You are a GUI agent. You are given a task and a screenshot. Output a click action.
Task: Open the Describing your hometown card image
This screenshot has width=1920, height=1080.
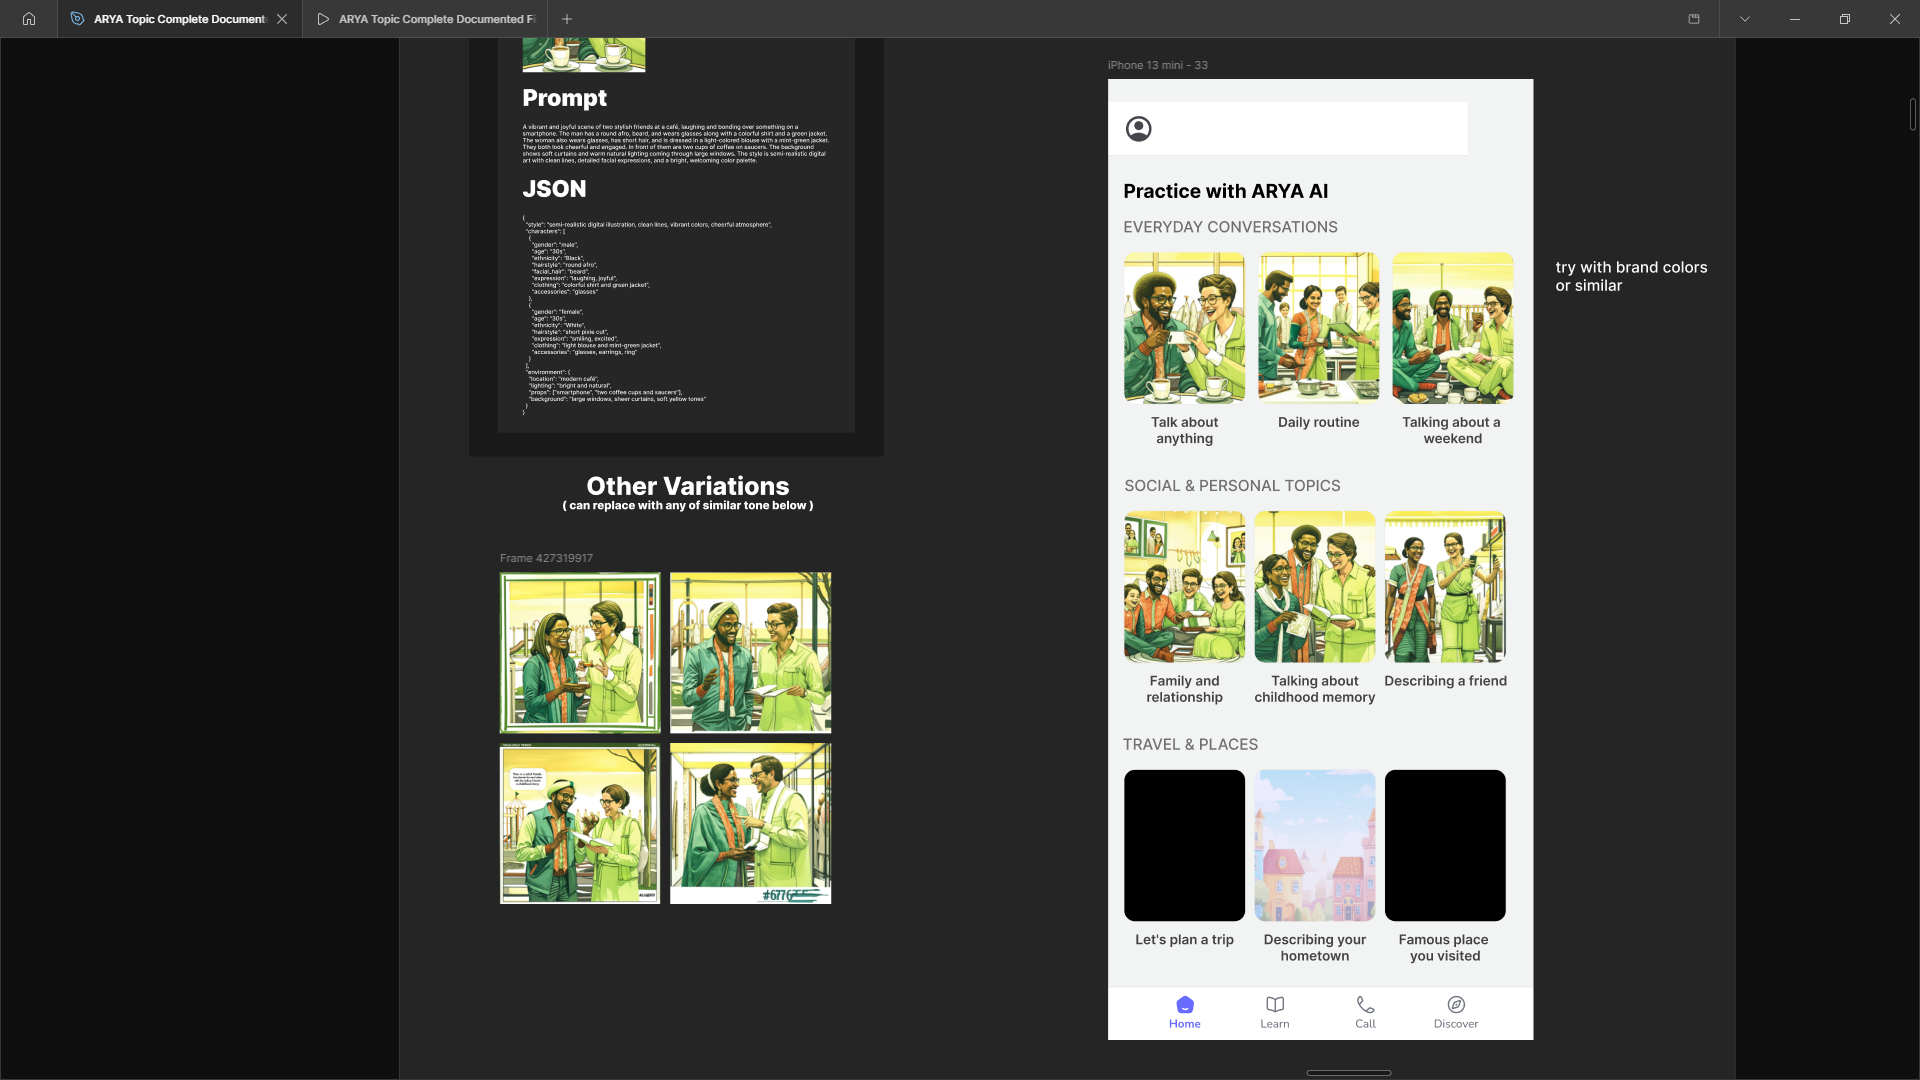coord(1315,845)
